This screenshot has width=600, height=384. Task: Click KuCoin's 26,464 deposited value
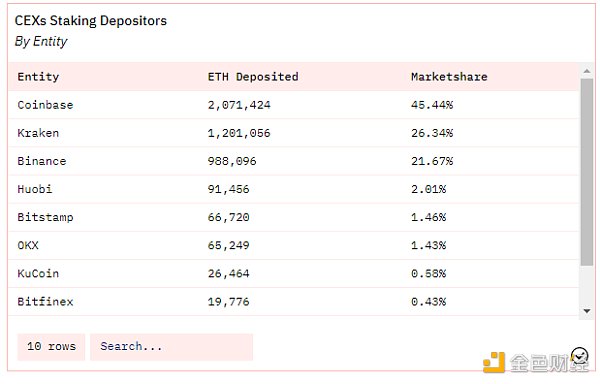[228, 273]
